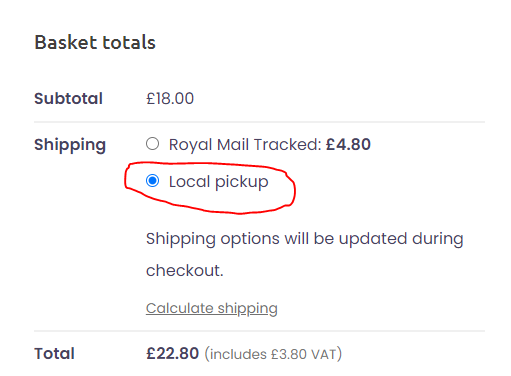Screen dimensions: 511x376
Task: Click the bold £22.80 total amount
Action: click(172, 353)
